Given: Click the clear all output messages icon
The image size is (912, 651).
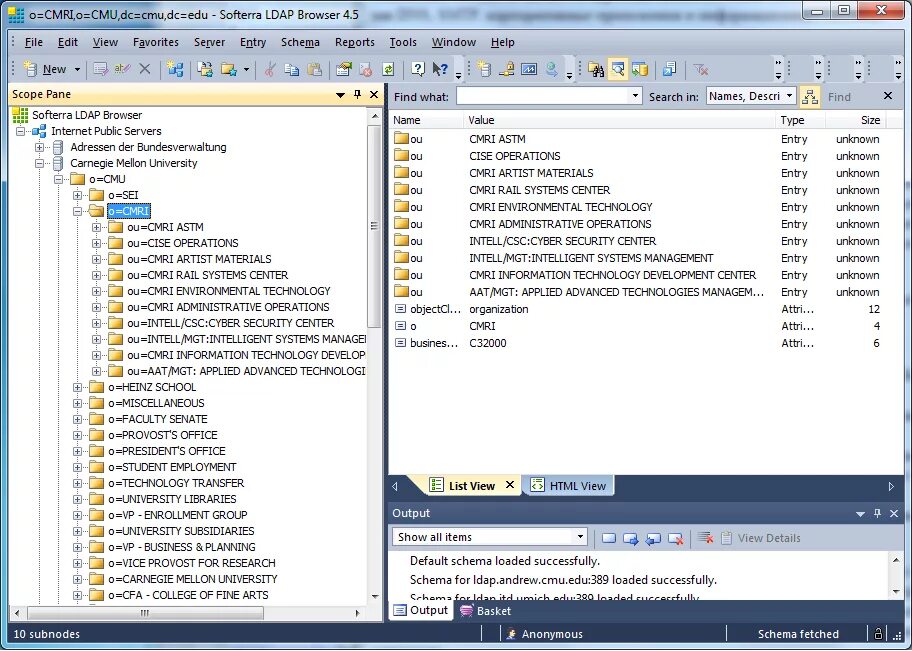Looking at the screenshot, I should click(x=706, y=538).
